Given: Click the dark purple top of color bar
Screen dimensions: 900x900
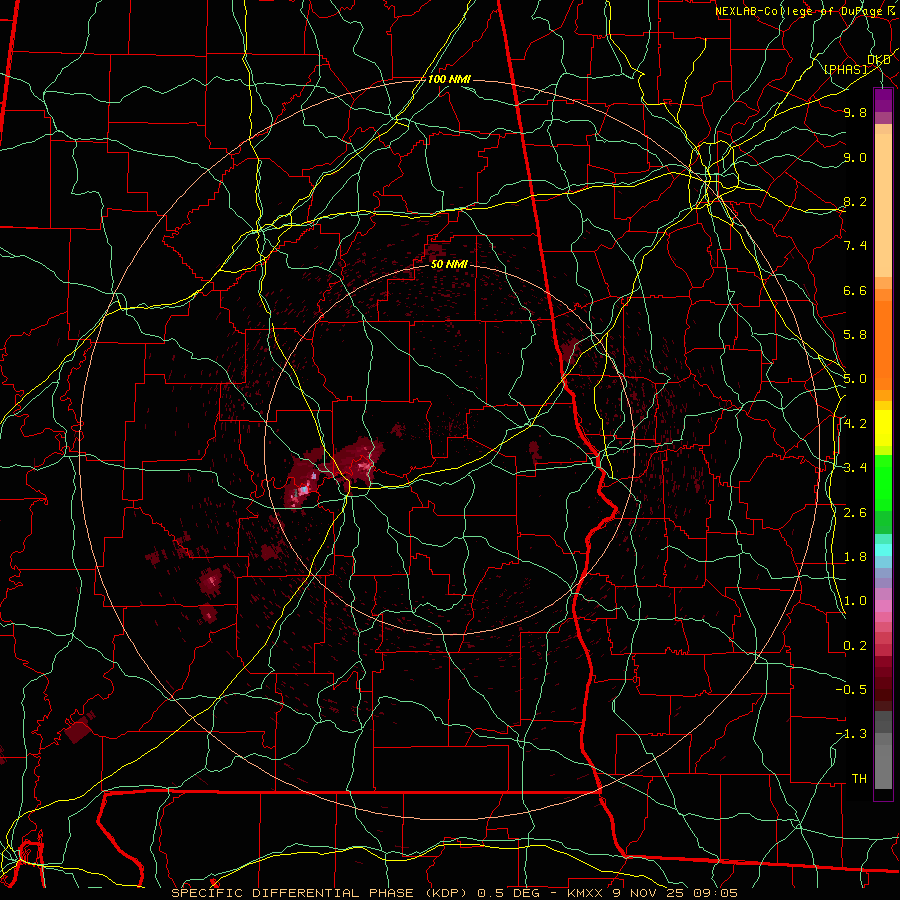Looking at the screenshot, I should click(883, 100).
